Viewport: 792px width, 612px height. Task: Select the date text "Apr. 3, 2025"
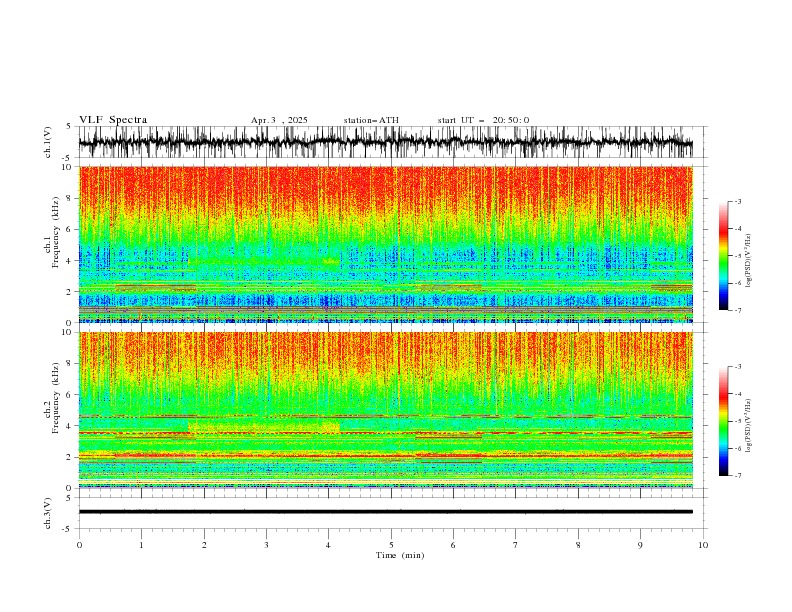(279, 120)
